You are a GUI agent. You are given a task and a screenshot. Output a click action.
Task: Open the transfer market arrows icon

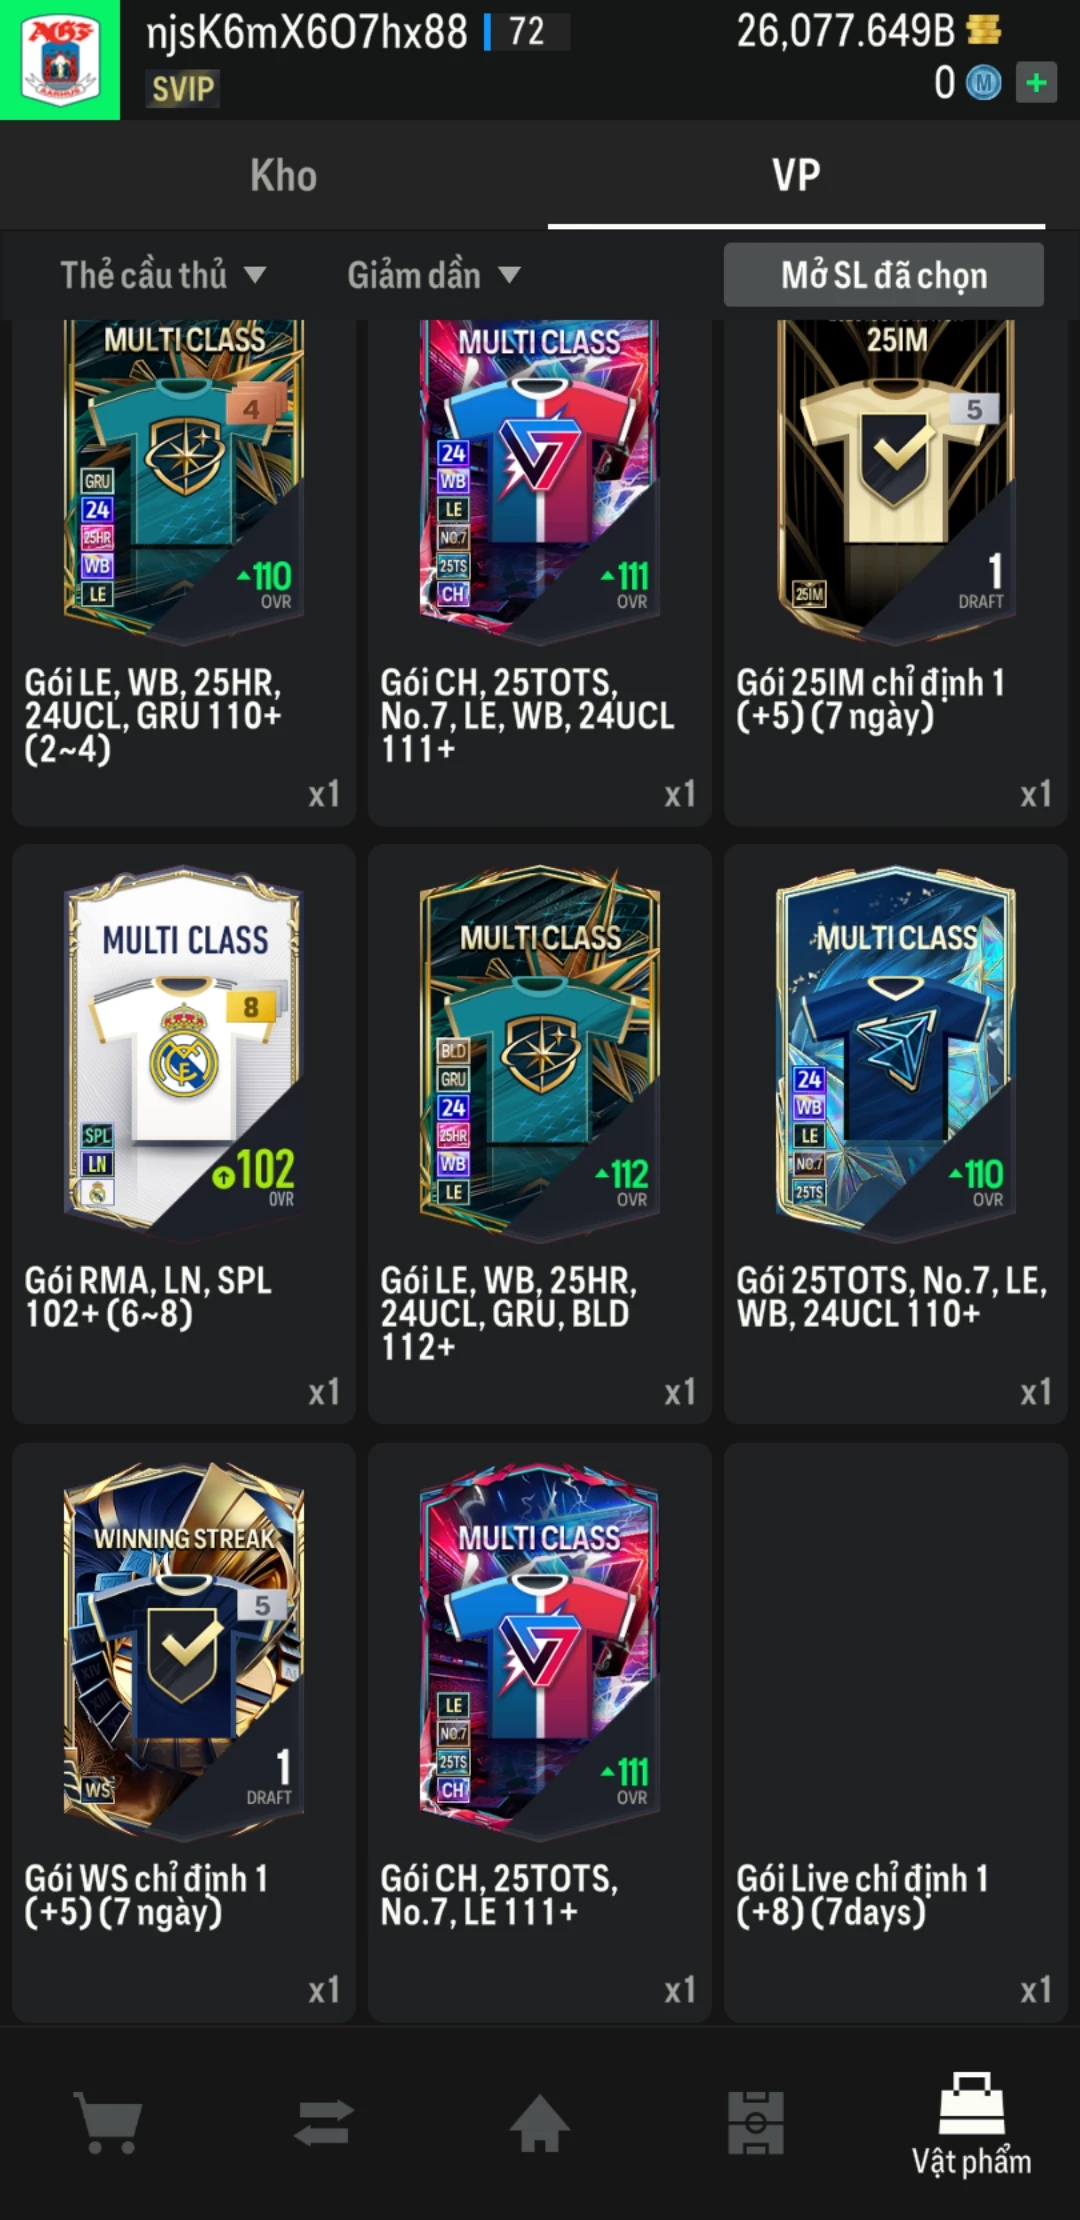click(x=324, y=2122)
